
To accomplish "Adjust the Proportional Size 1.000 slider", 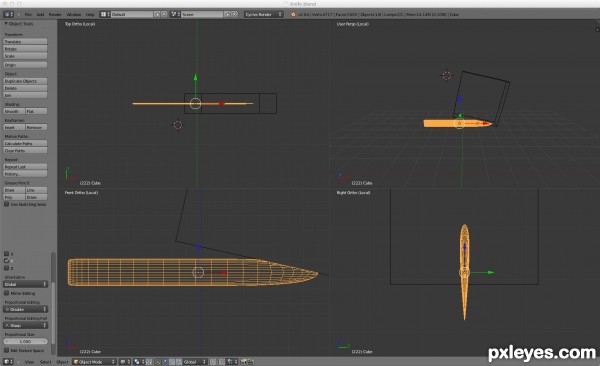I will click(26, 341).
